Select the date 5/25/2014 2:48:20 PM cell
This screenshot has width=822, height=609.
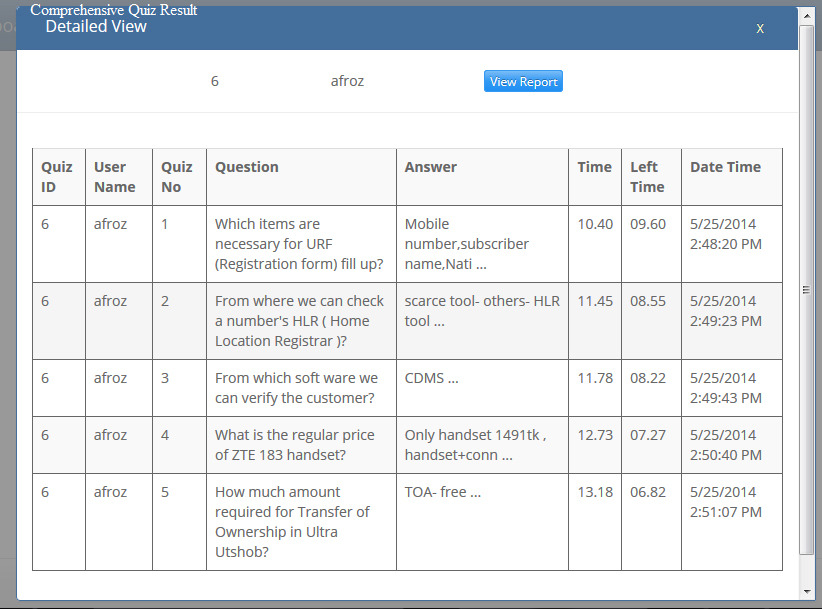725,234
